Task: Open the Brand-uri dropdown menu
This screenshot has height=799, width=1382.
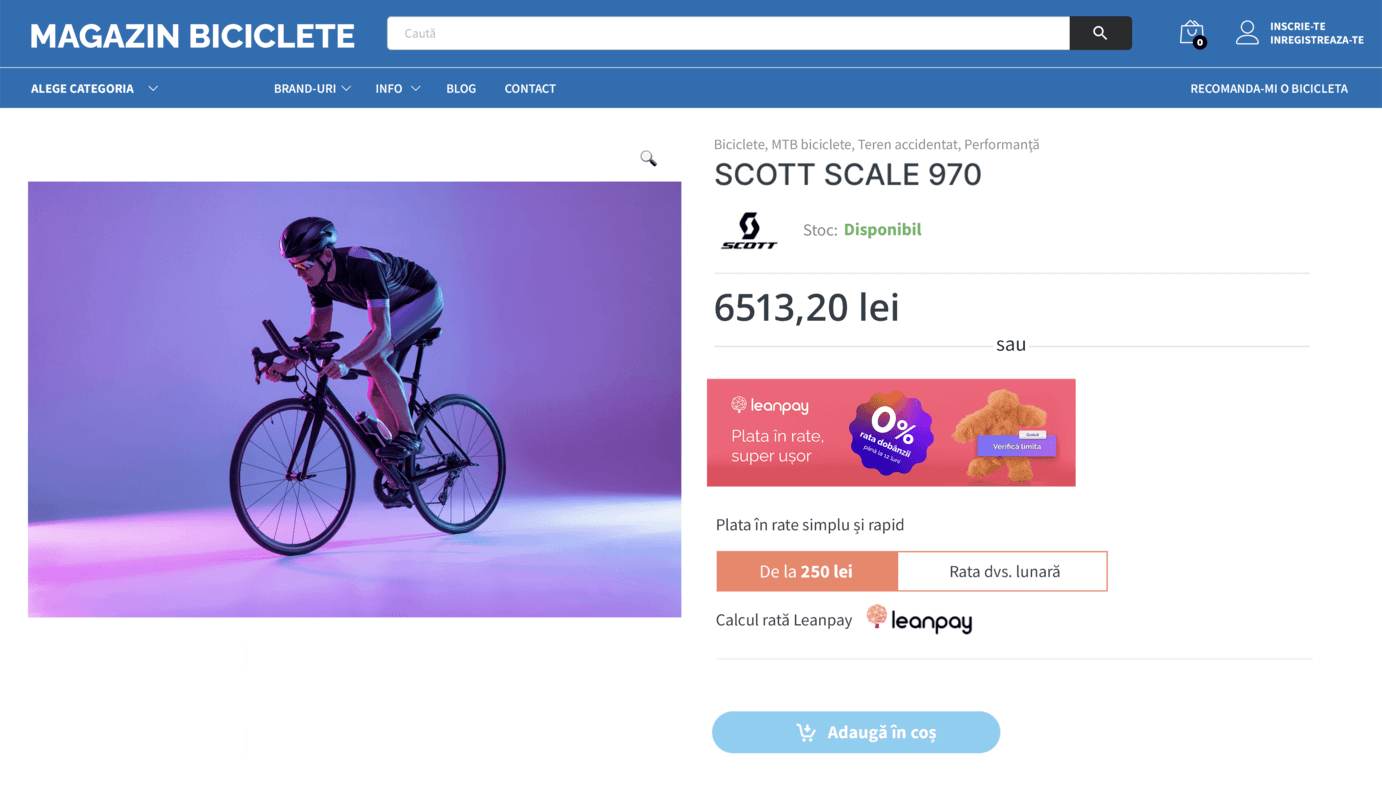Action: pos(312,88)
